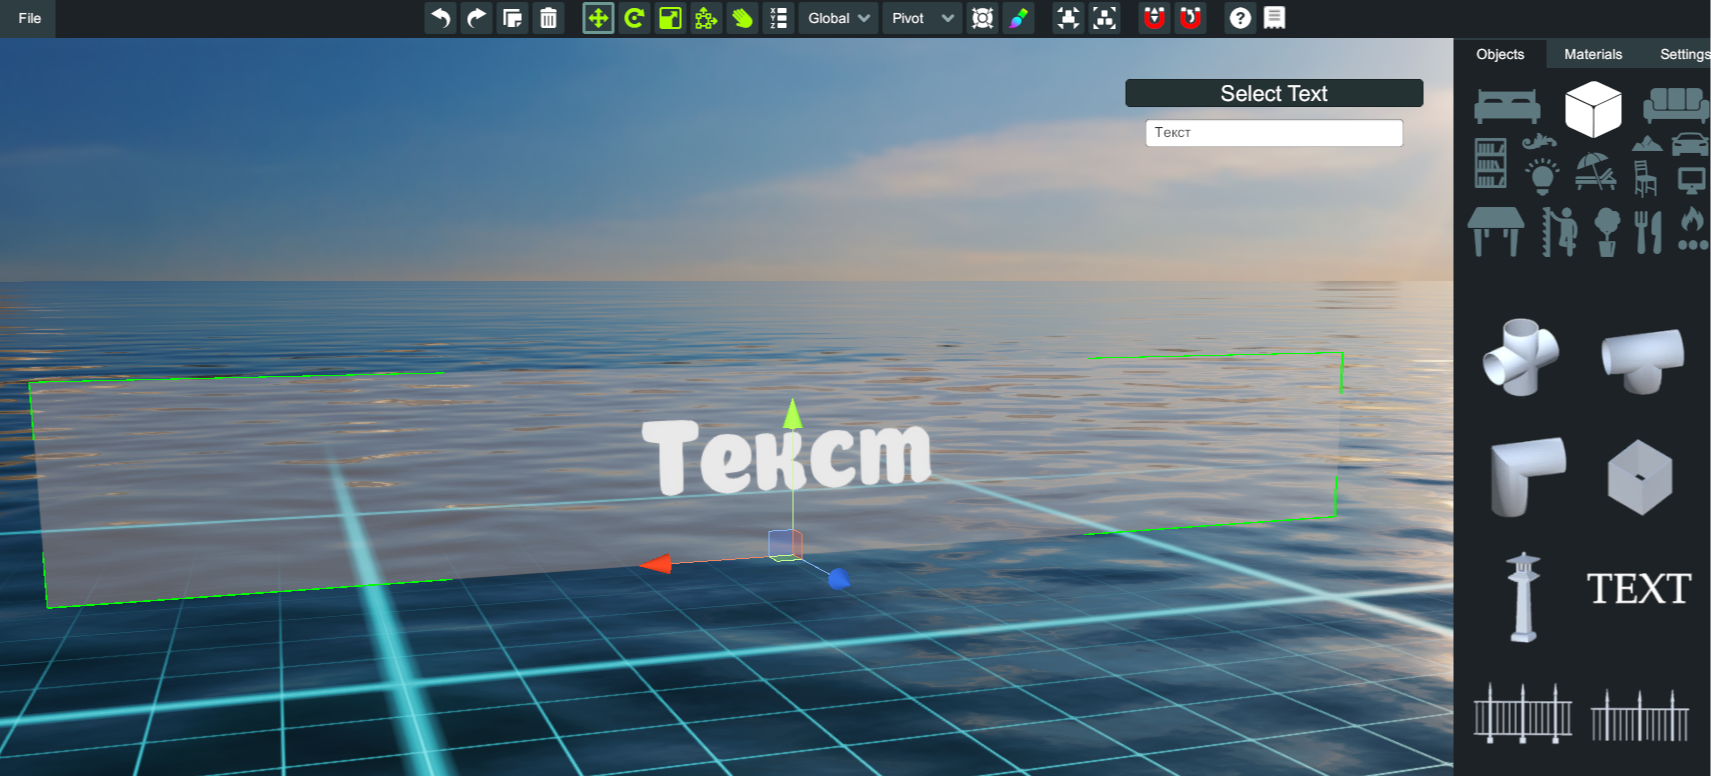Toggle the second red magnet snap
Screen dimensions: 1711x776
click(1190, 18)
